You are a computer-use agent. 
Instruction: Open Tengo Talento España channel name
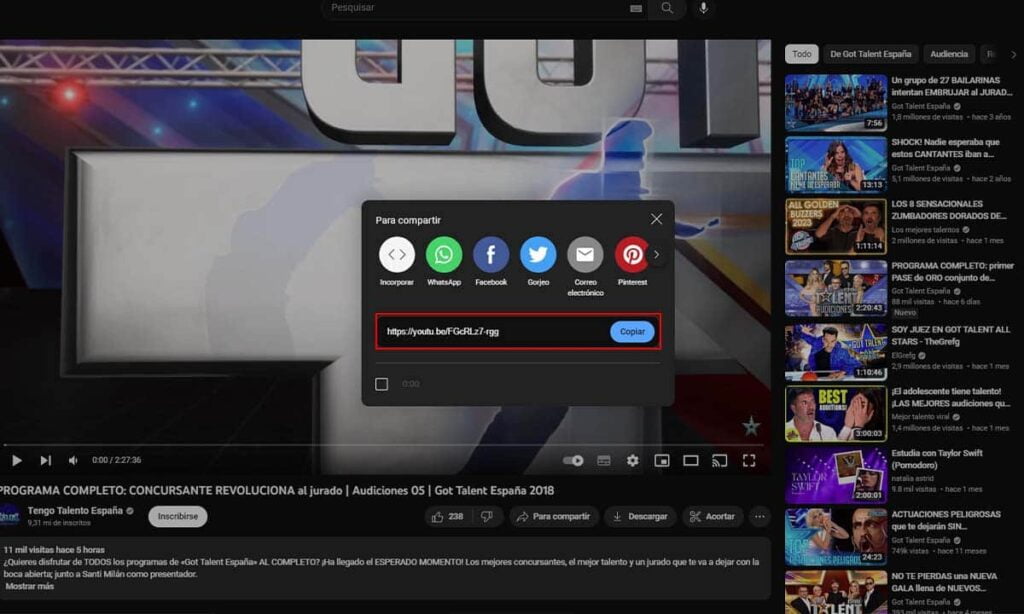click(x=75, y=511)
